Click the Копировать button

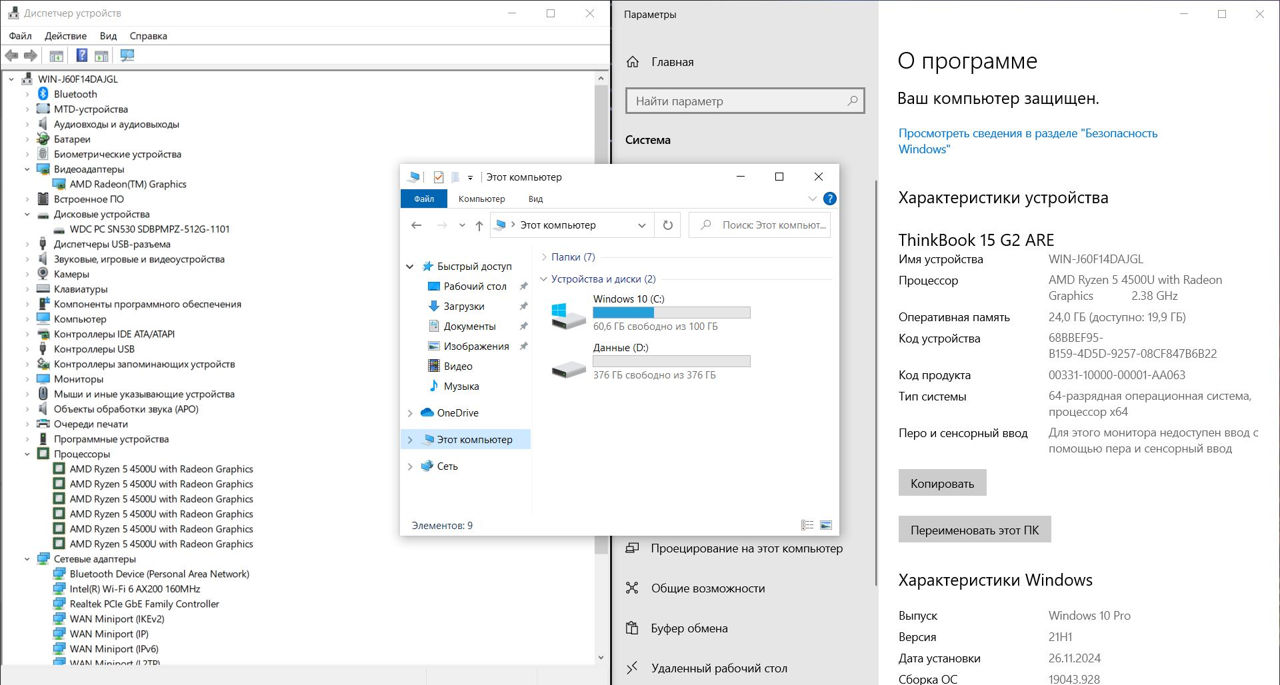pos(942,483)
